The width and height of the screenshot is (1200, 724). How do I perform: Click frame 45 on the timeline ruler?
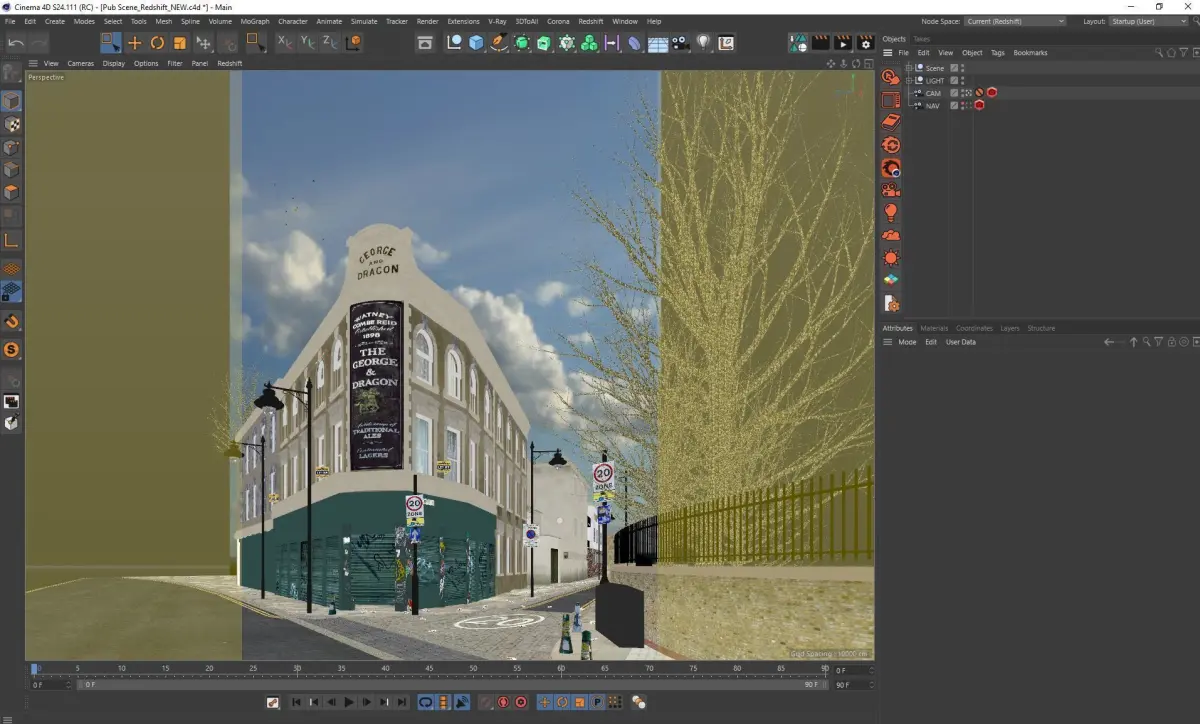(429, 668)
